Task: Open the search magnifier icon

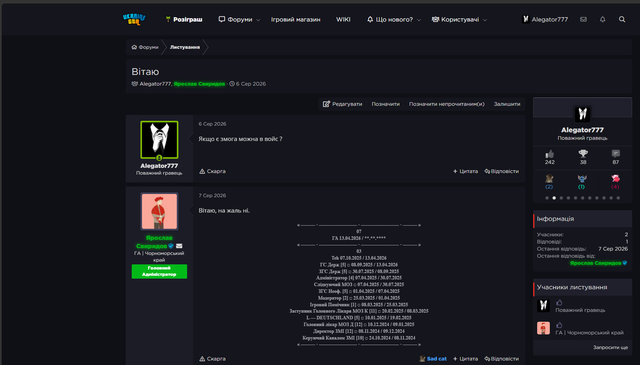Action: click(622, 19)
